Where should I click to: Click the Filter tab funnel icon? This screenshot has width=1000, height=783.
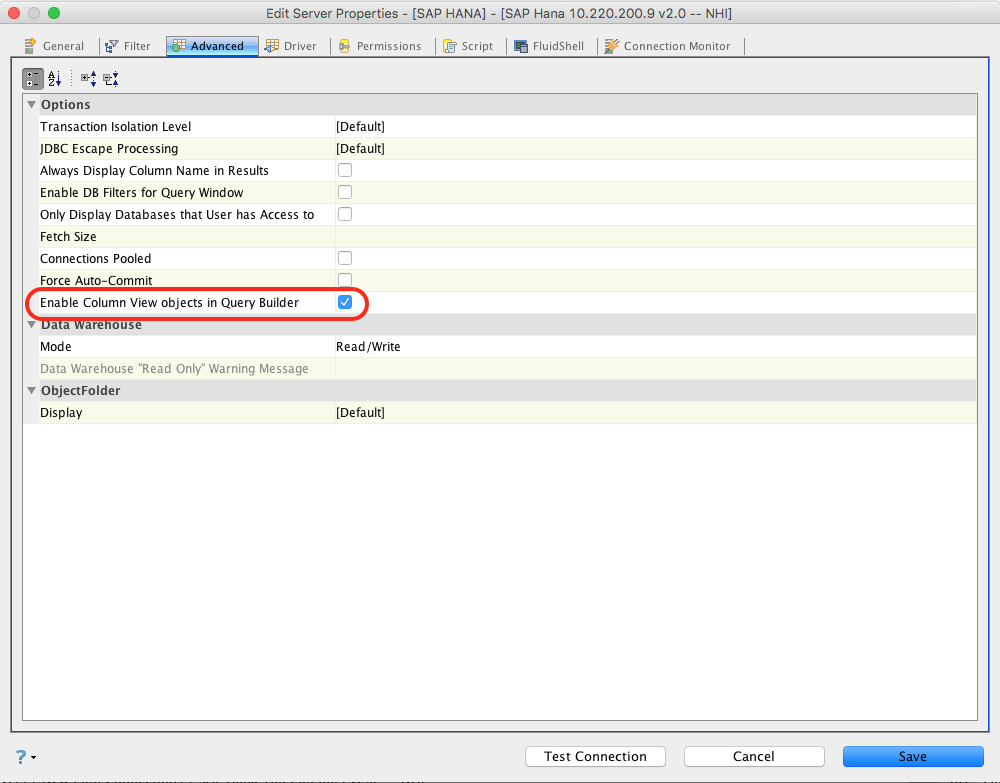click(x=112, y=46)
